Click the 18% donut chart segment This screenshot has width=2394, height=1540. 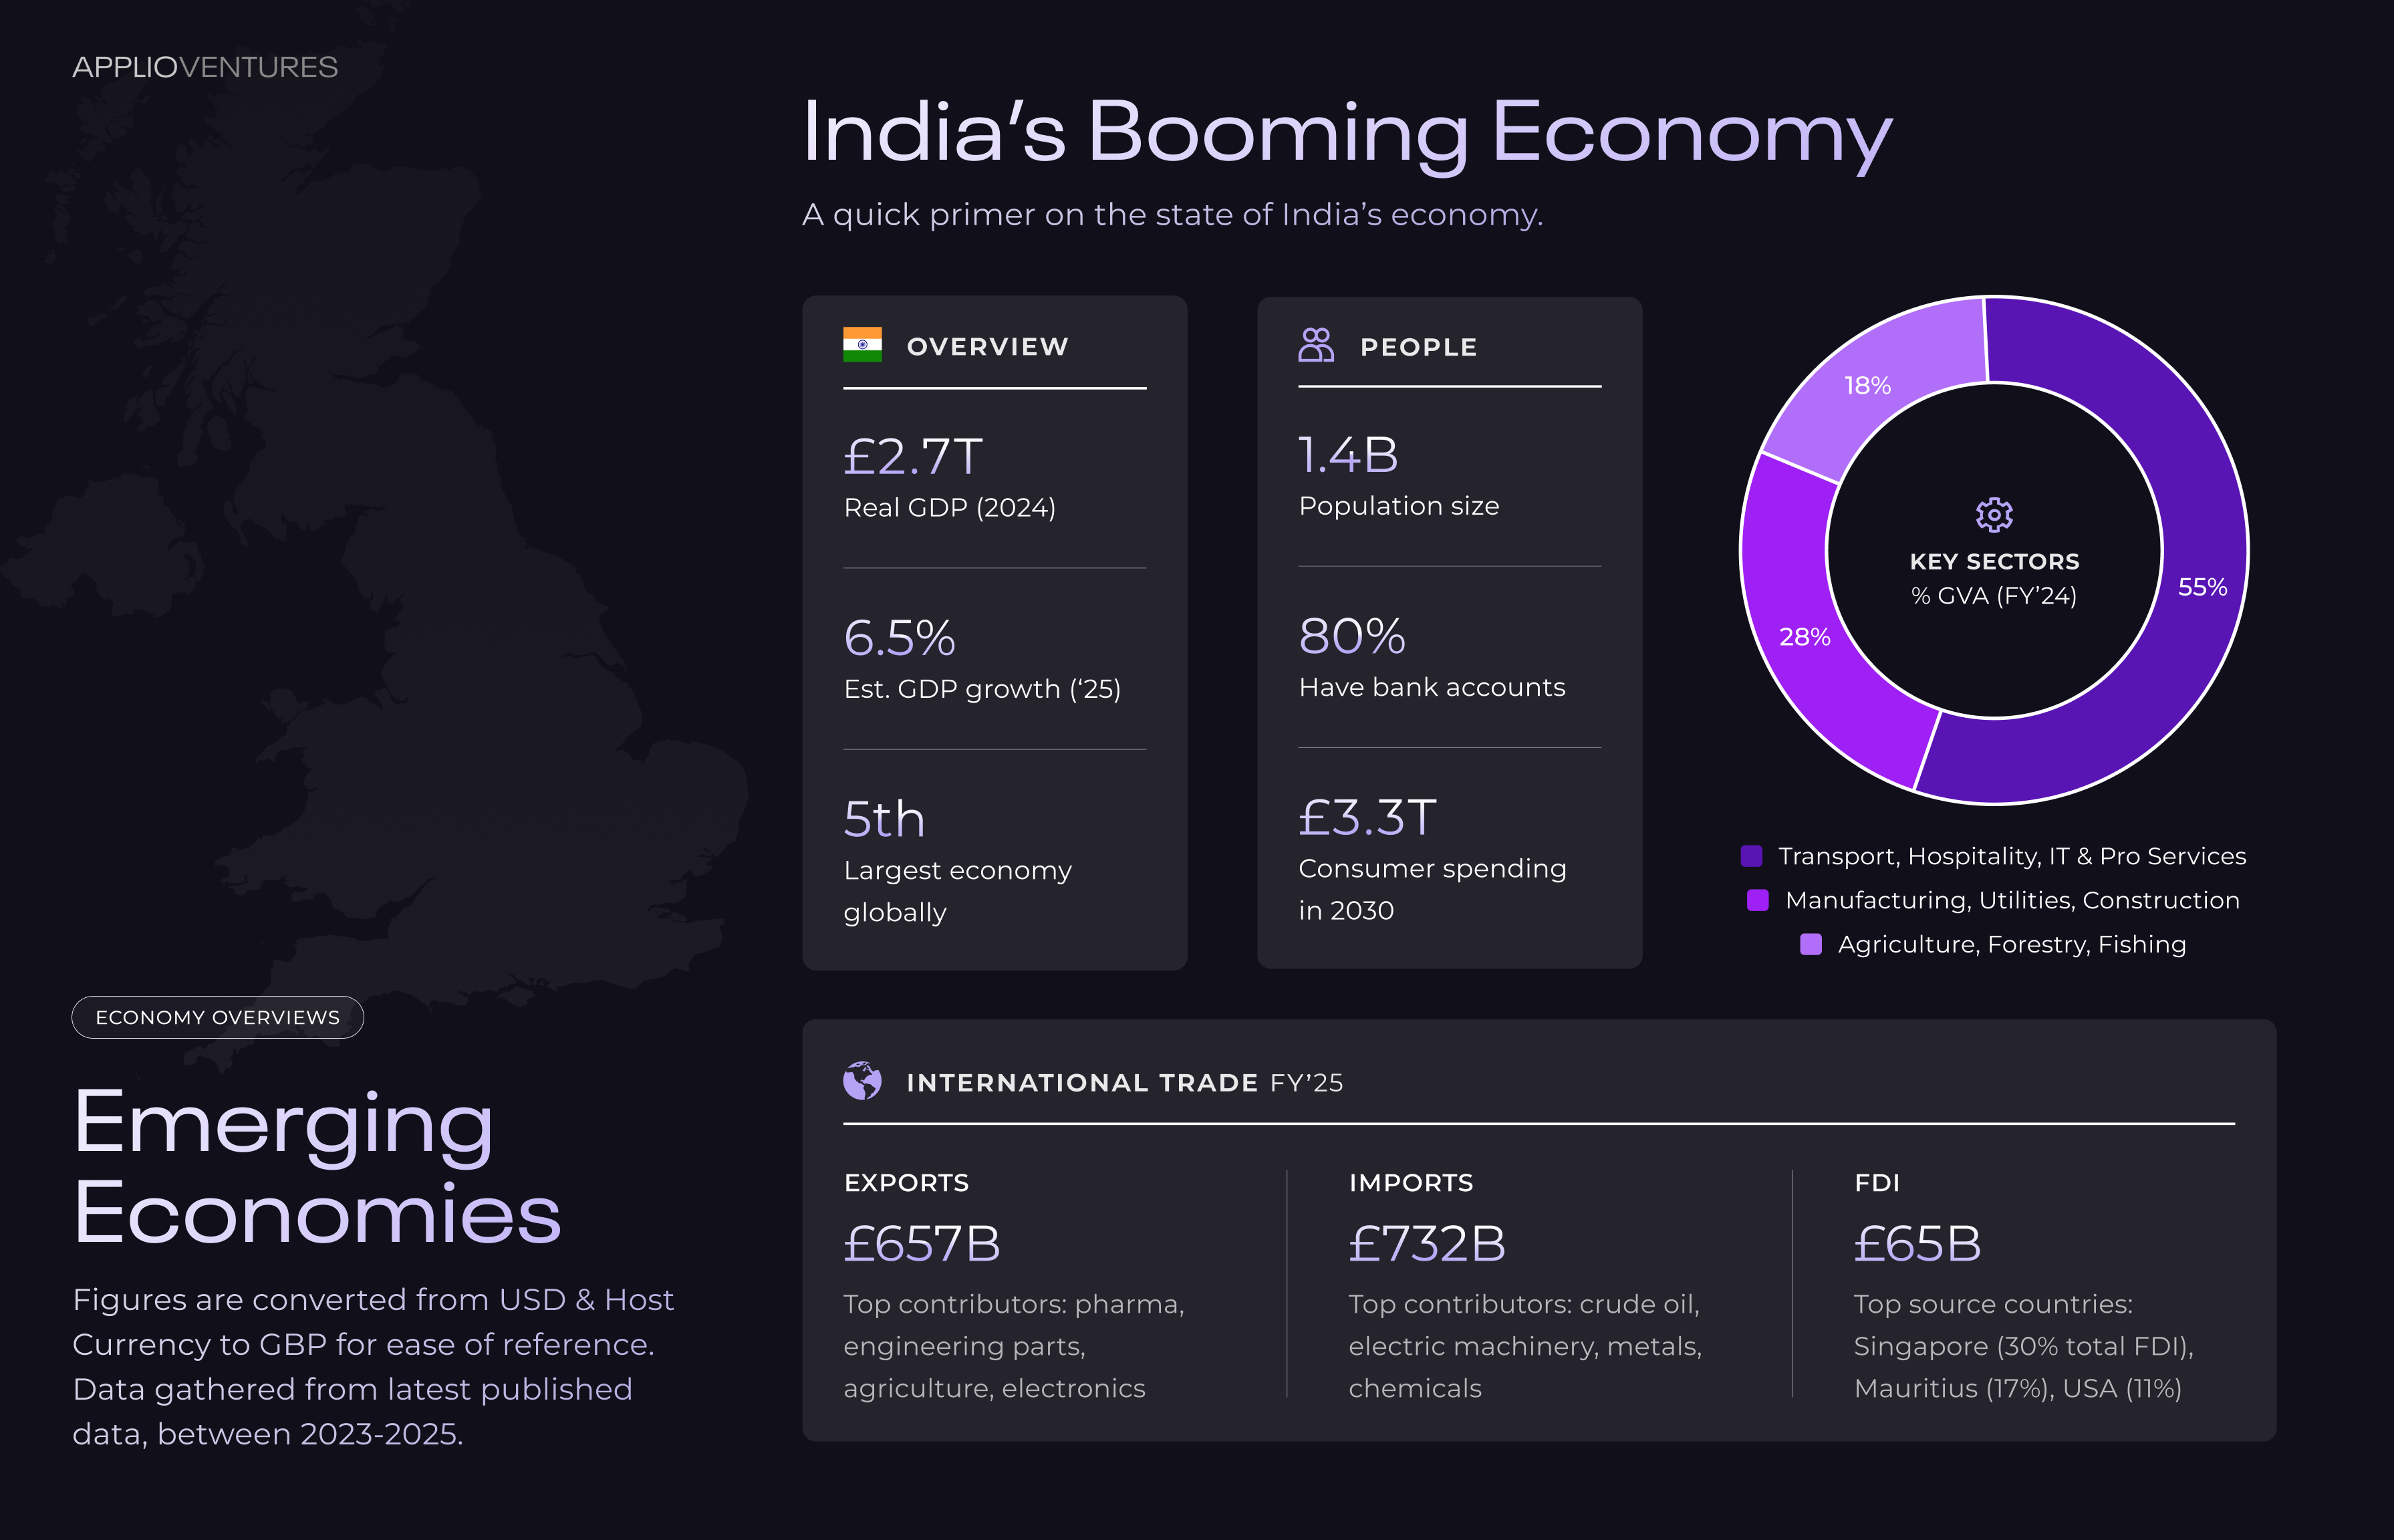(x=1867, y=385)
